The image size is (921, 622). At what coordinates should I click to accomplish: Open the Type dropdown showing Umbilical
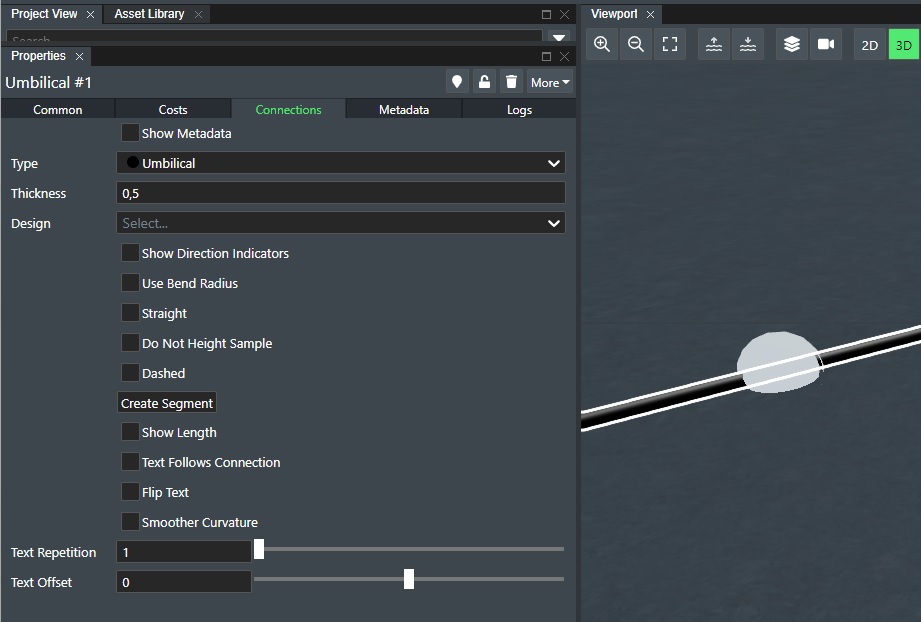pos(341,163)
